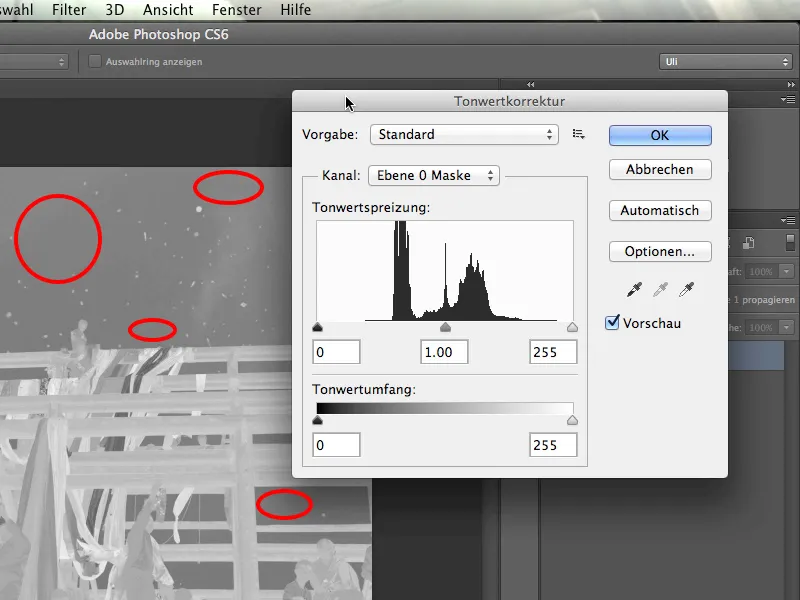Click the histogram in the levels dialog
Screen dimensions: 800x600
click(445, 270)
